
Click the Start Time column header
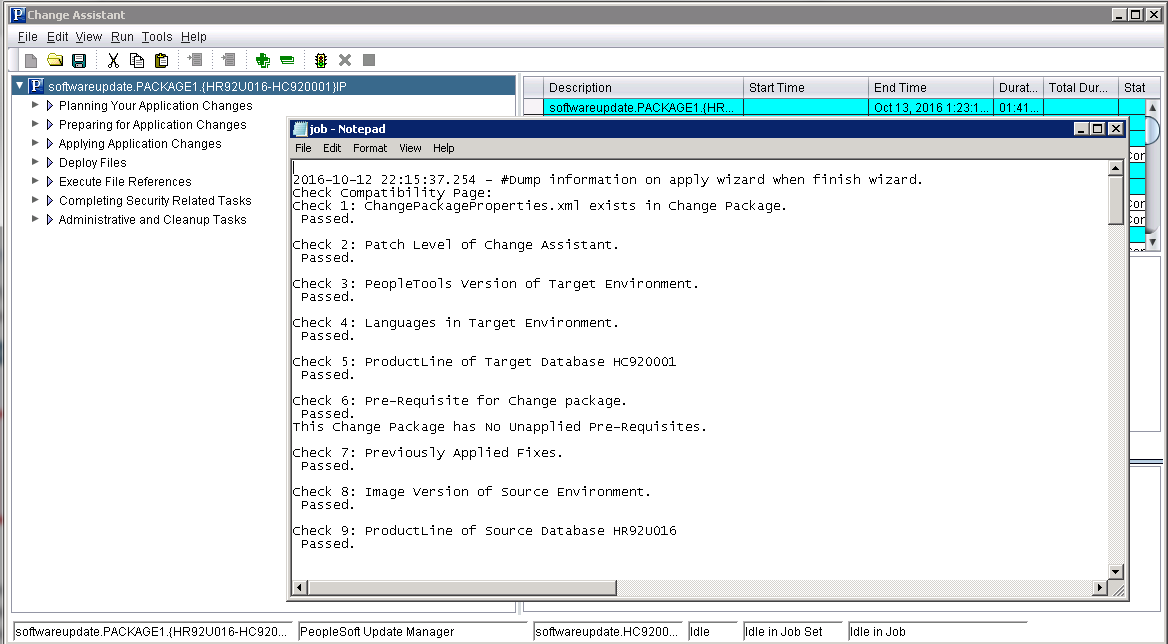tap(806, 87)
